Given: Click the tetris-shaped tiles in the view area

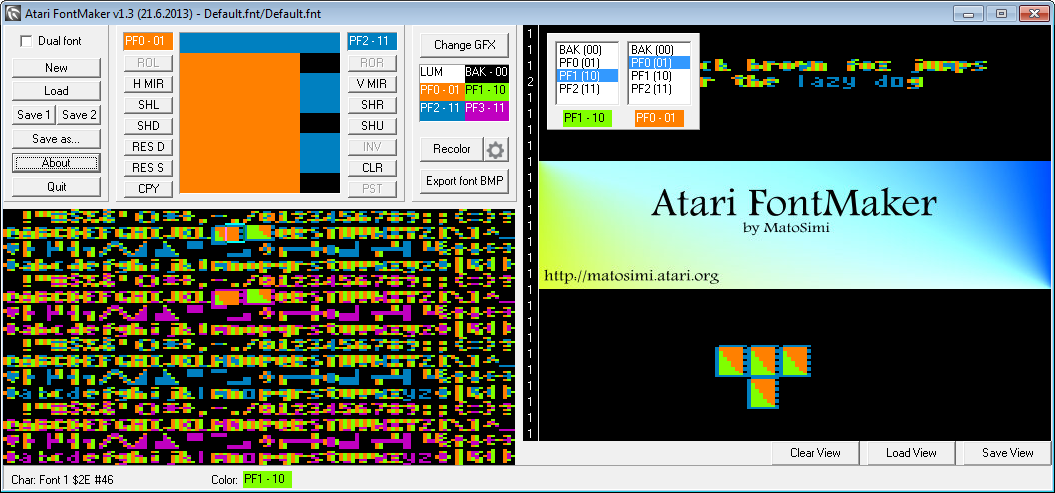Looking at the screenshot, I should tap(762, 377).
